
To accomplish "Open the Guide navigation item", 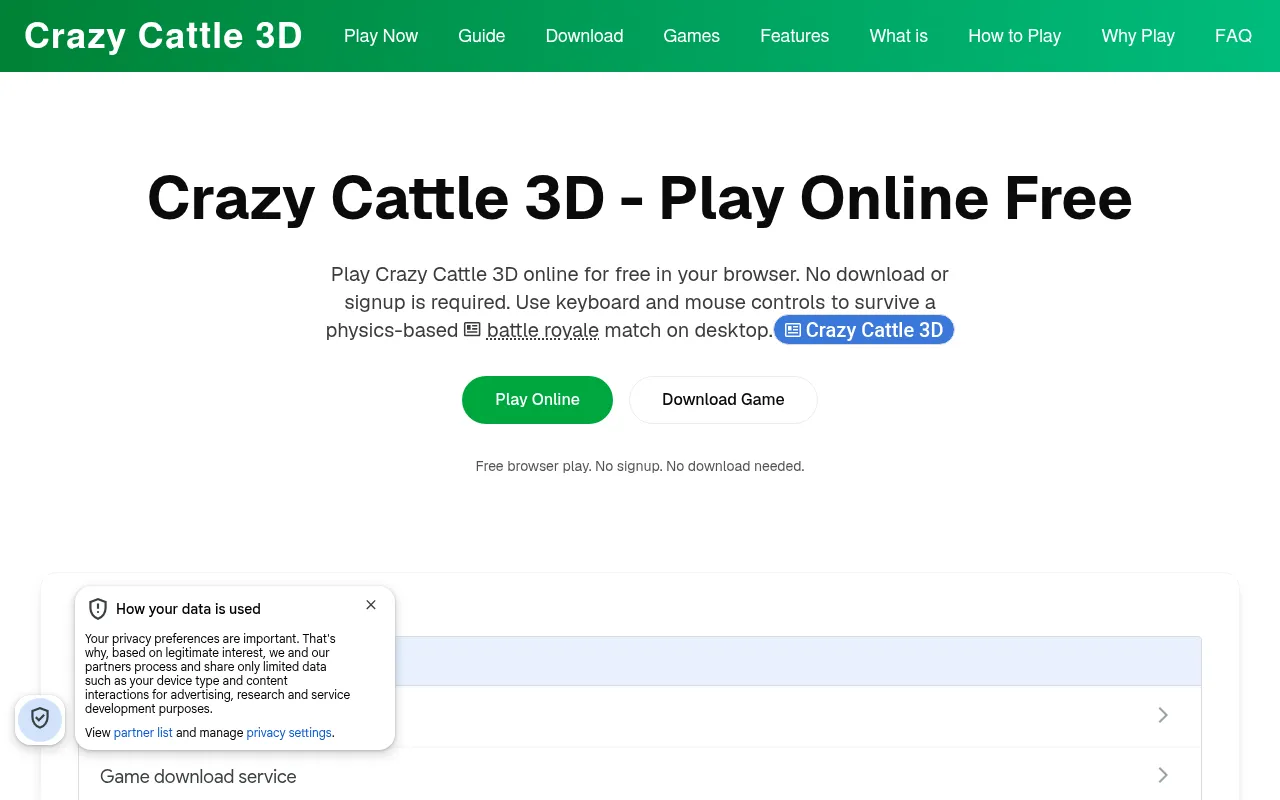I will point(482,36).
